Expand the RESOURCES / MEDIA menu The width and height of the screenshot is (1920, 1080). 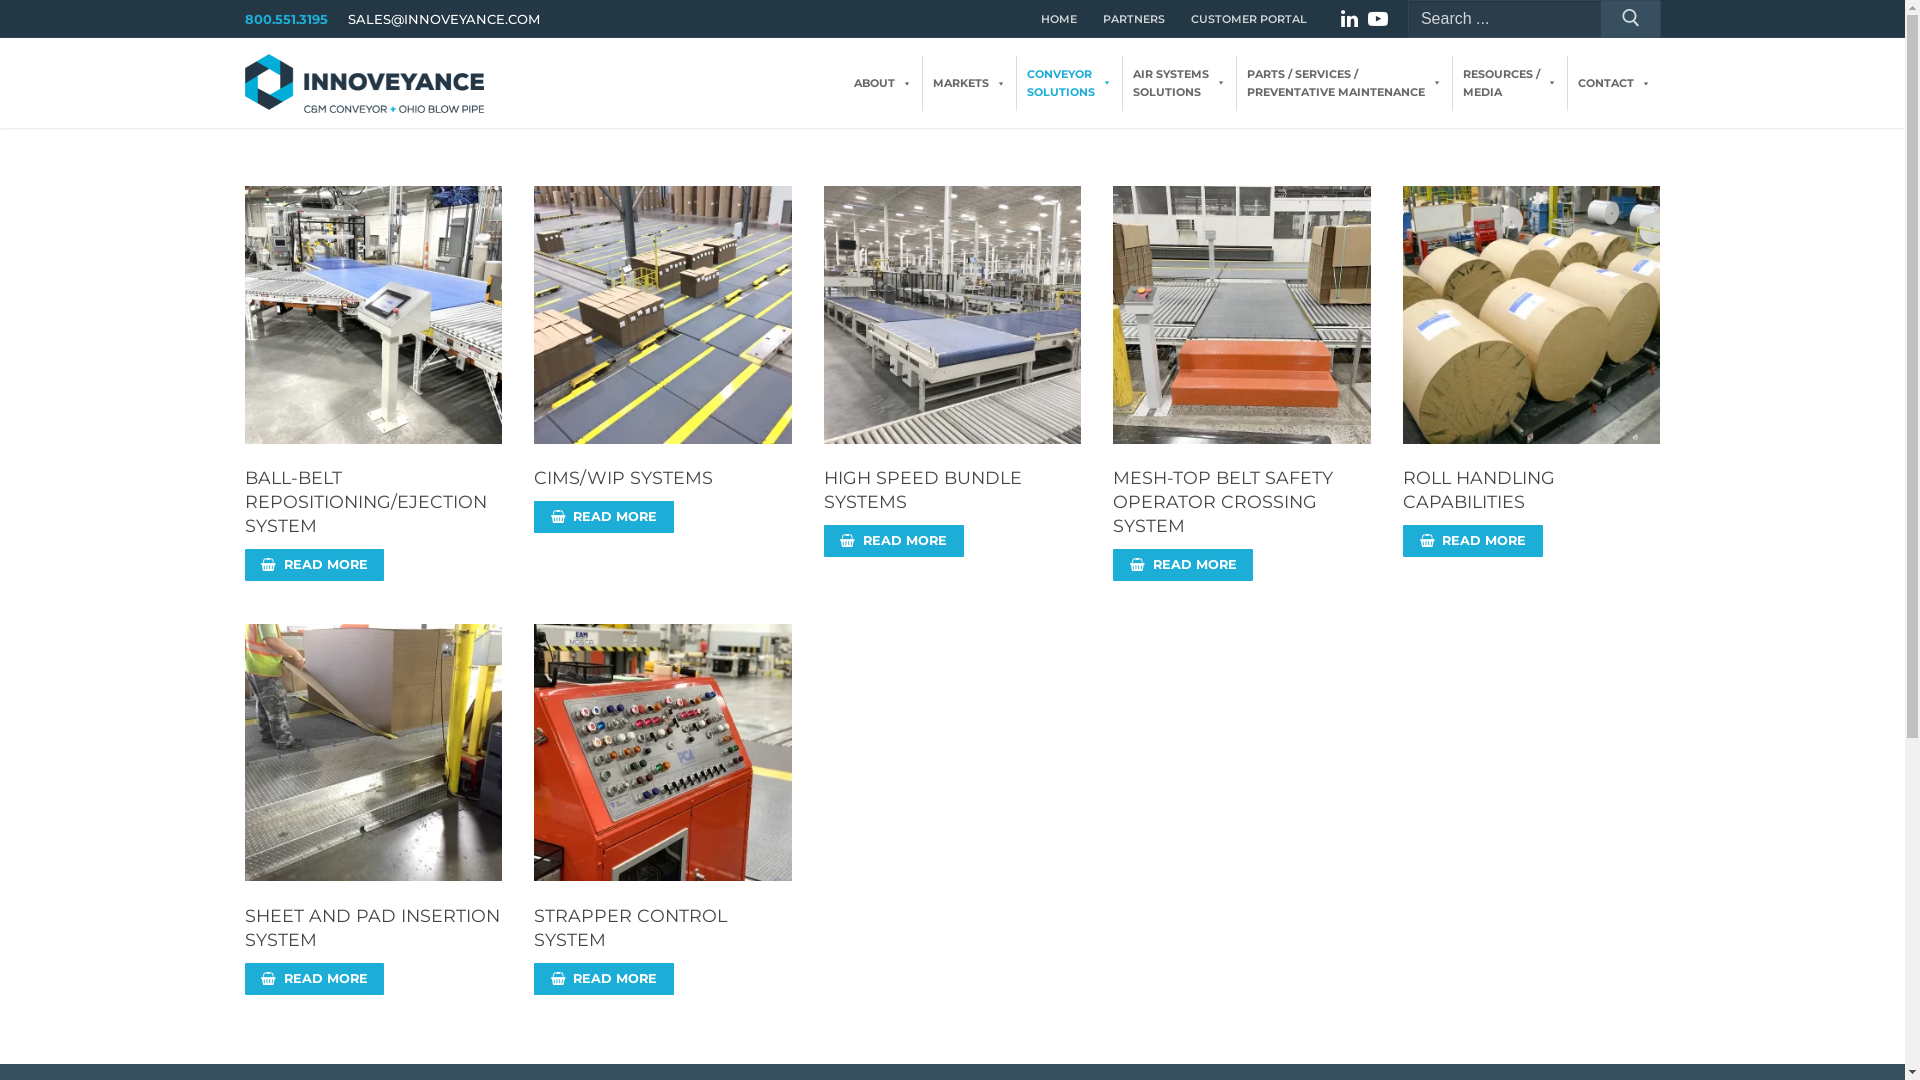click(1509, 84)
